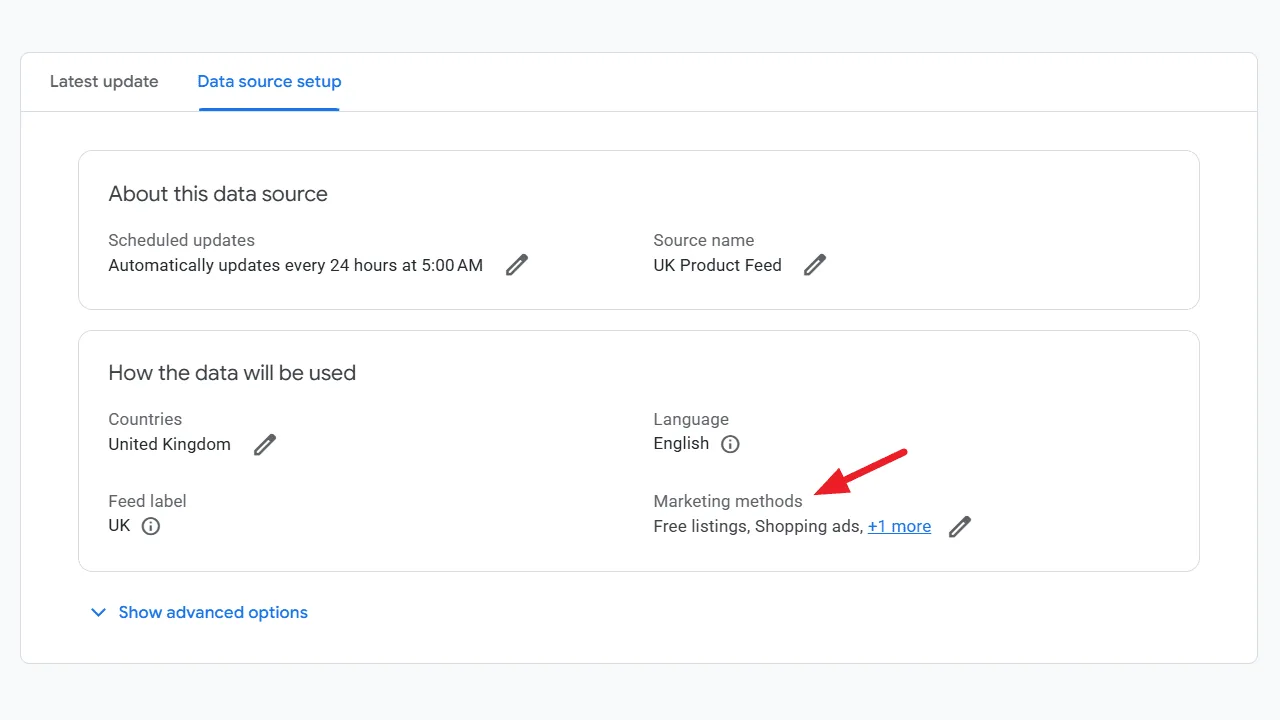Screen dimensions: 1280x720
Task: Open the Feed label info icon
Action: pos(150,526)
